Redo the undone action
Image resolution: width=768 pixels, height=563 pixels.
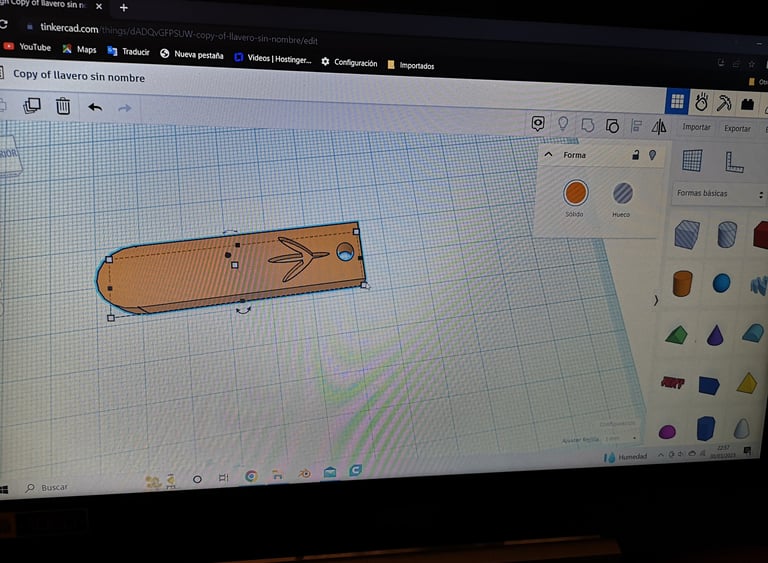pyautogui.click(x=125, y=108)
